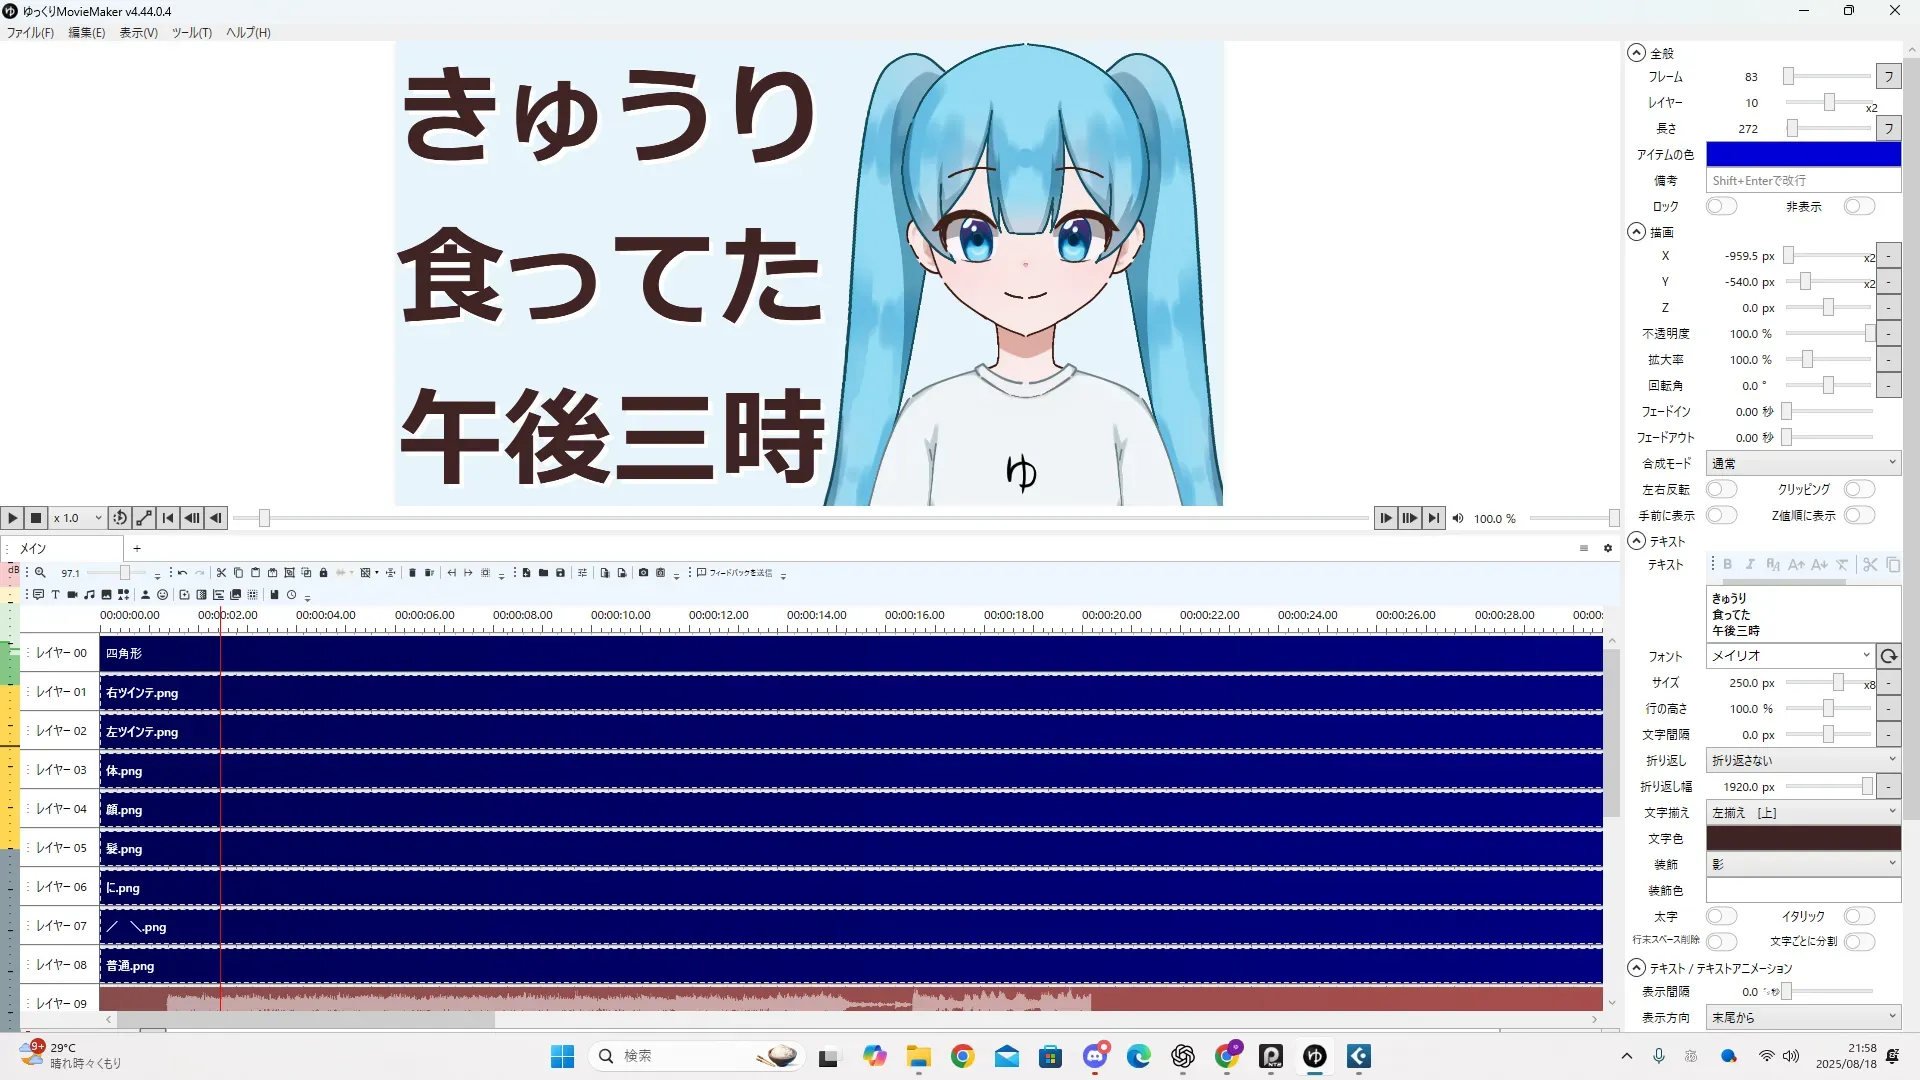Screen dimensions: 1920x1080
Task: Click the scissors cut icon in timeline toolbar
Action: [221, 573]
